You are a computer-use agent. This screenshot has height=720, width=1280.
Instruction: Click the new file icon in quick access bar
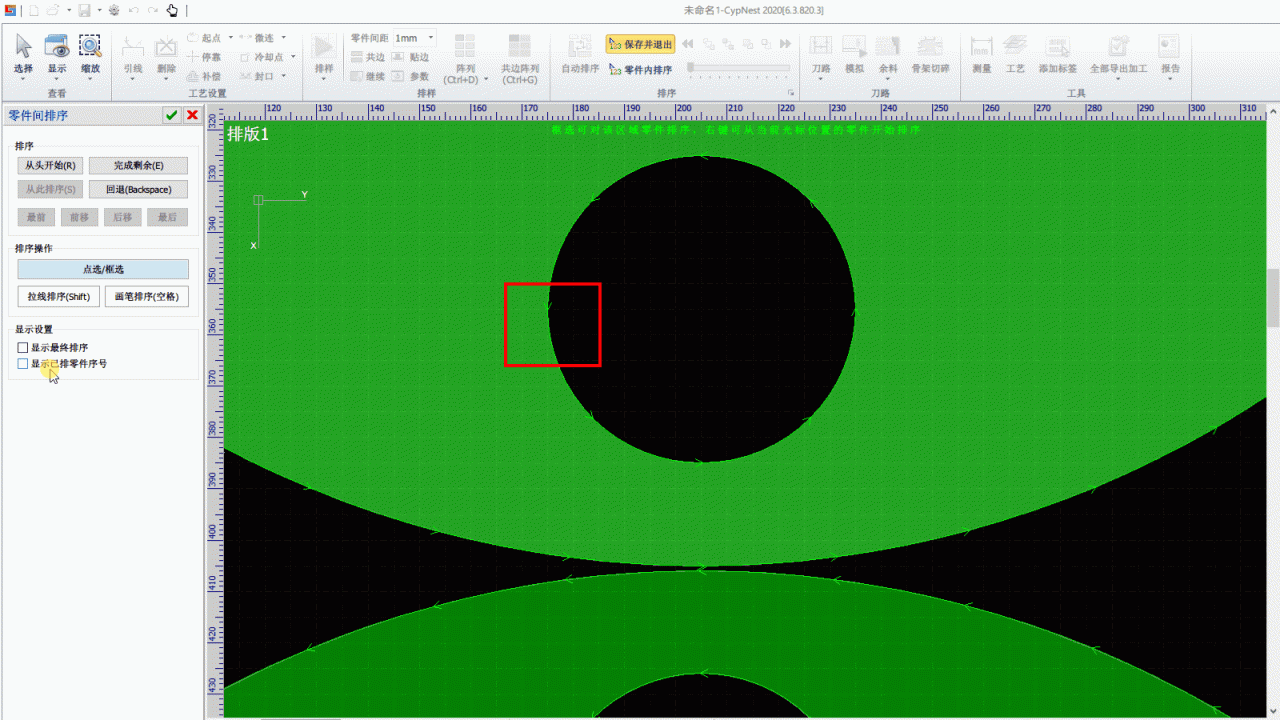[x=32, y=10]
